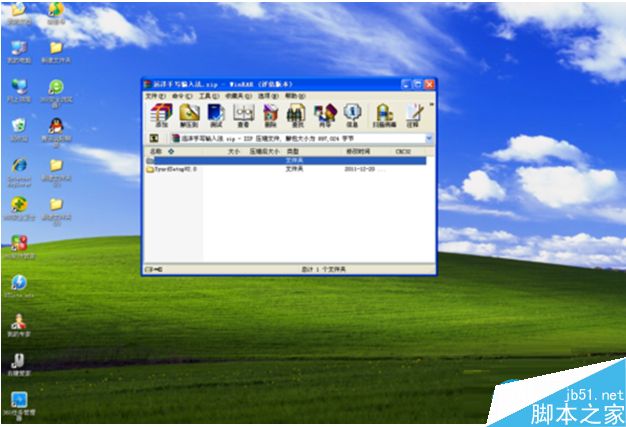
Task: Run the Test (测试) archive tool
Action: (x=216, y=115)
